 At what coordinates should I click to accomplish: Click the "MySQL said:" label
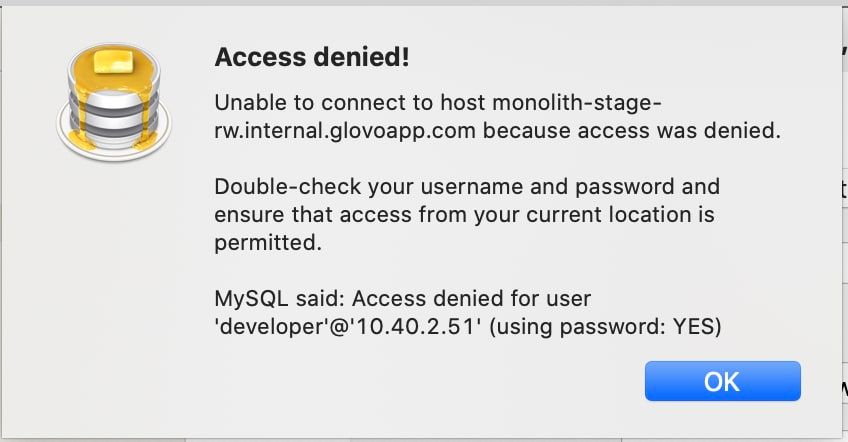coord(280,299)
